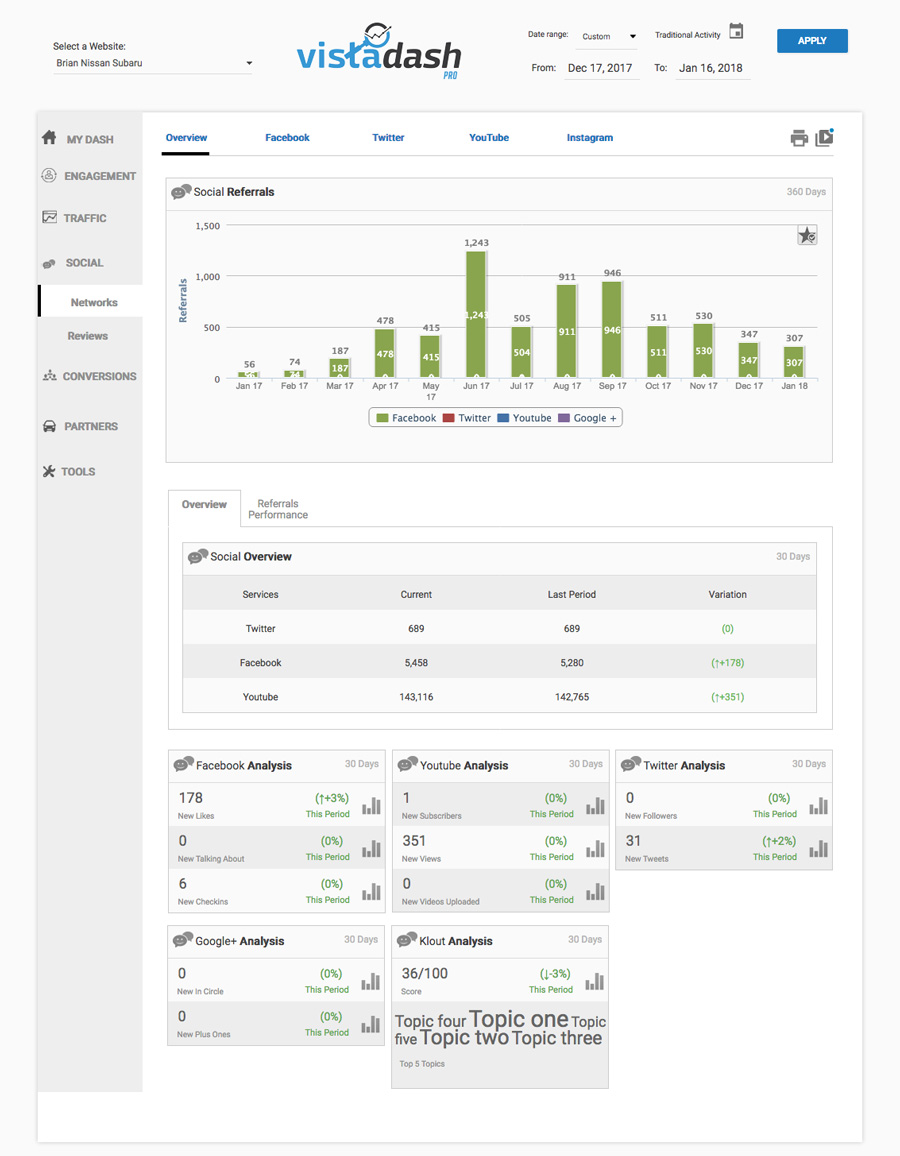Open the Traditional Activity calendar icon
Viewport: 900px width, 1156px height.
(736, 31)
